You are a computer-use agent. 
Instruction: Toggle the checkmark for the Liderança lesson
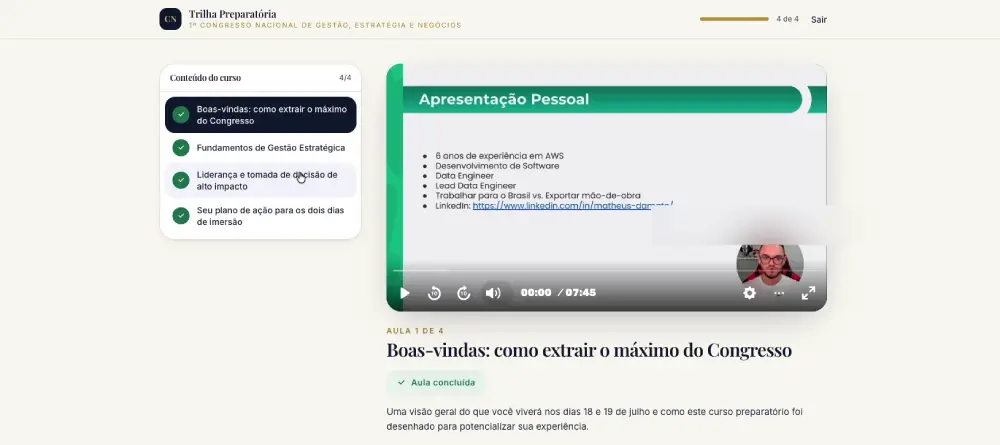(x=181, y=180)
